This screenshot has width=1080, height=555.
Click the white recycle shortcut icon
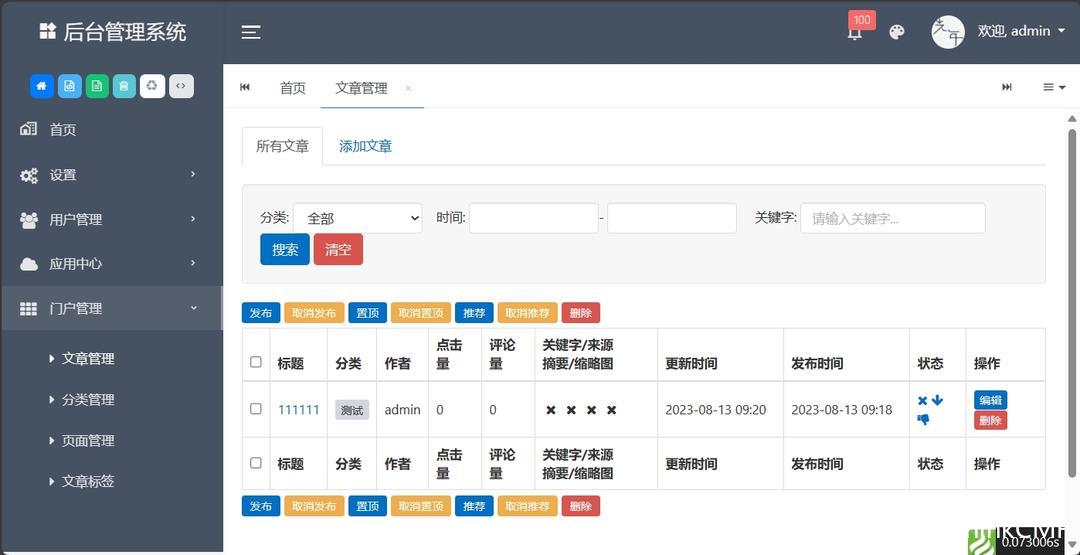152,86
